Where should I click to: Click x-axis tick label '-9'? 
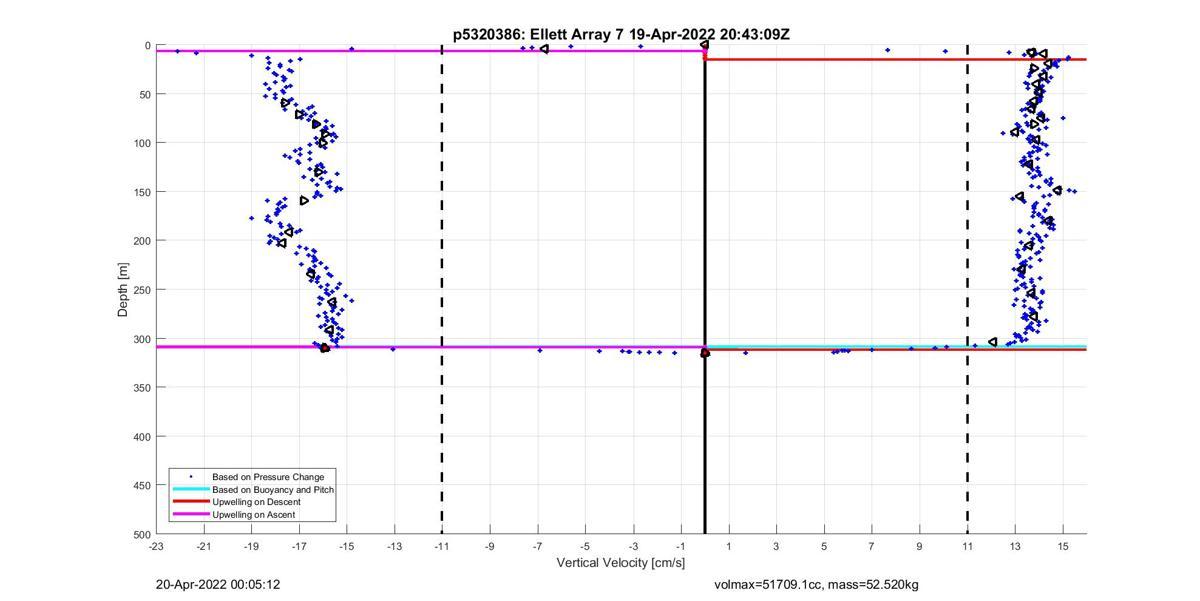pyautogui.click(x=490, y=546)
